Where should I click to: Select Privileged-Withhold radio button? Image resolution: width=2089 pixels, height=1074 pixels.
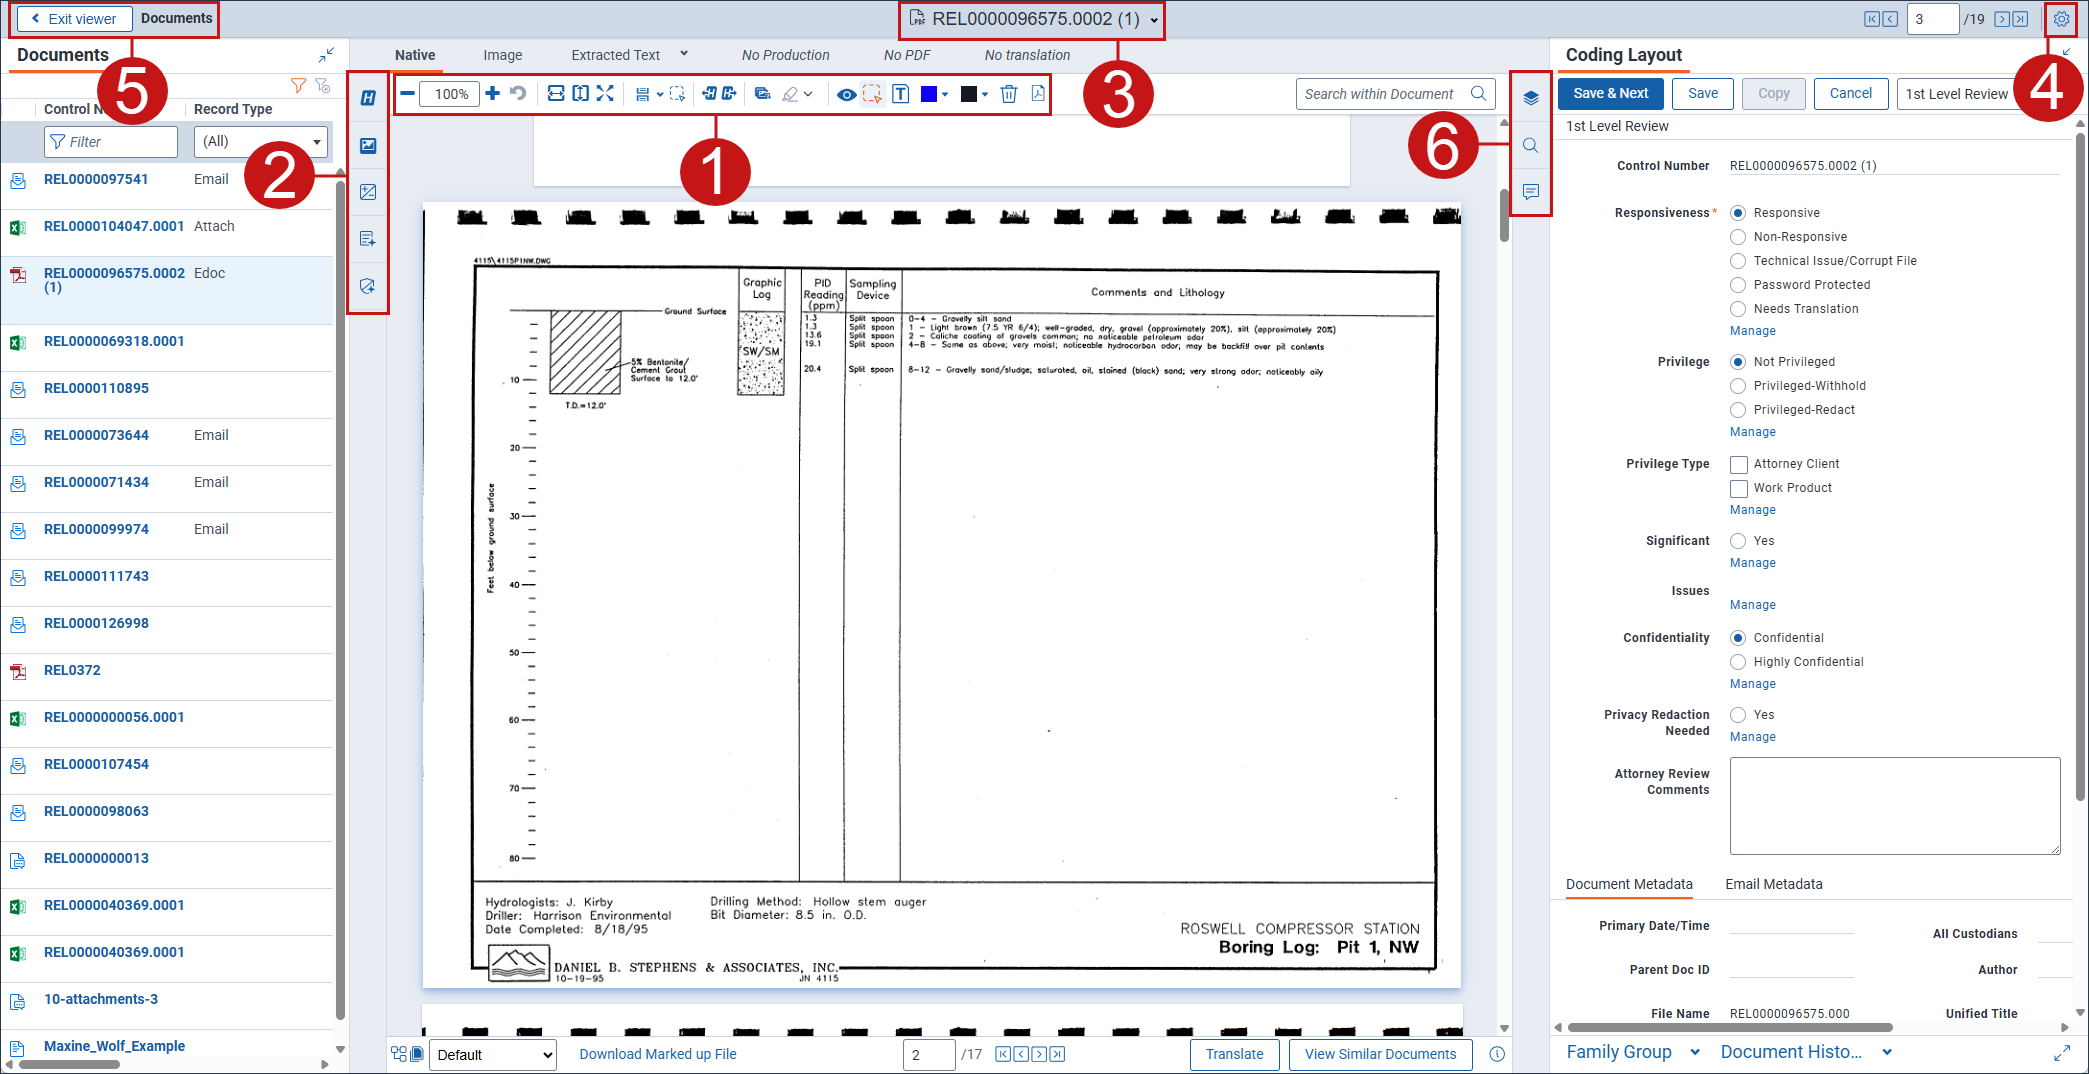click(1738, 386)
